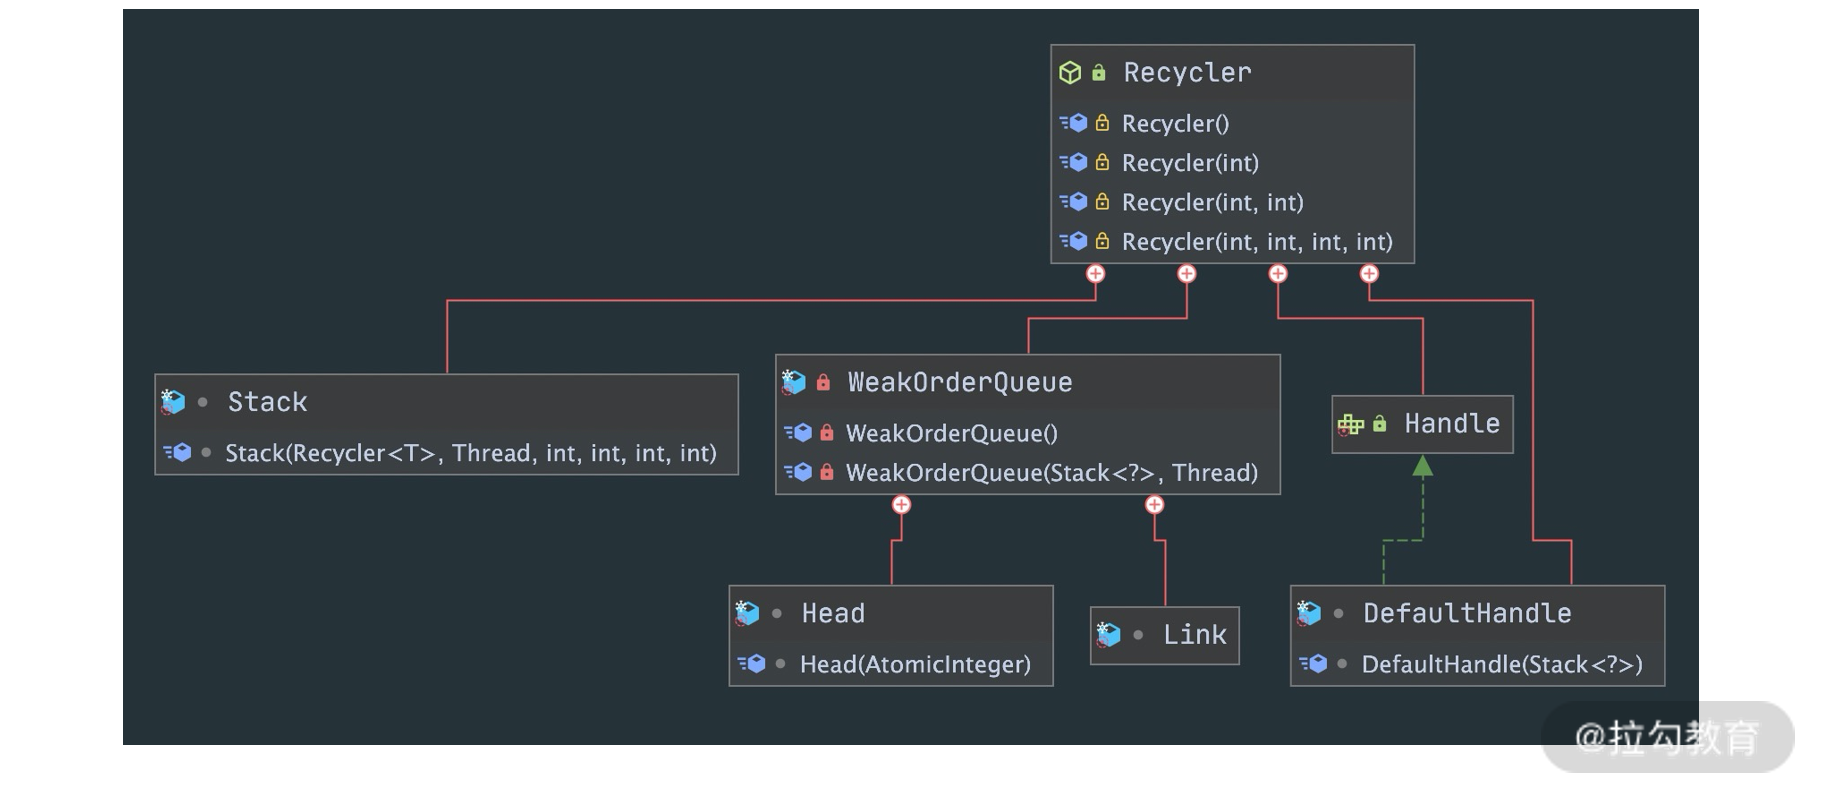Select the Stack constructor row
The image size is (1822, 797).
[x=470, y=454]
